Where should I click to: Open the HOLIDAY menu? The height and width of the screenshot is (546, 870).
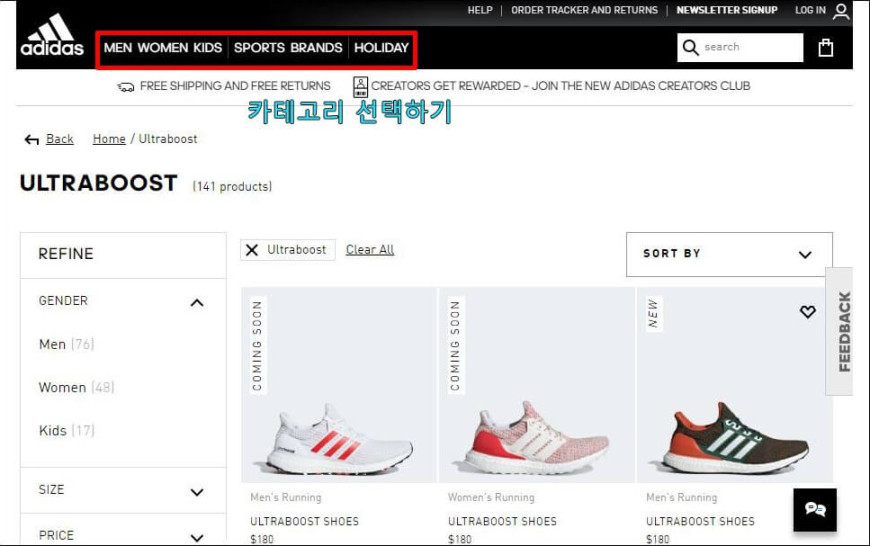381,48
